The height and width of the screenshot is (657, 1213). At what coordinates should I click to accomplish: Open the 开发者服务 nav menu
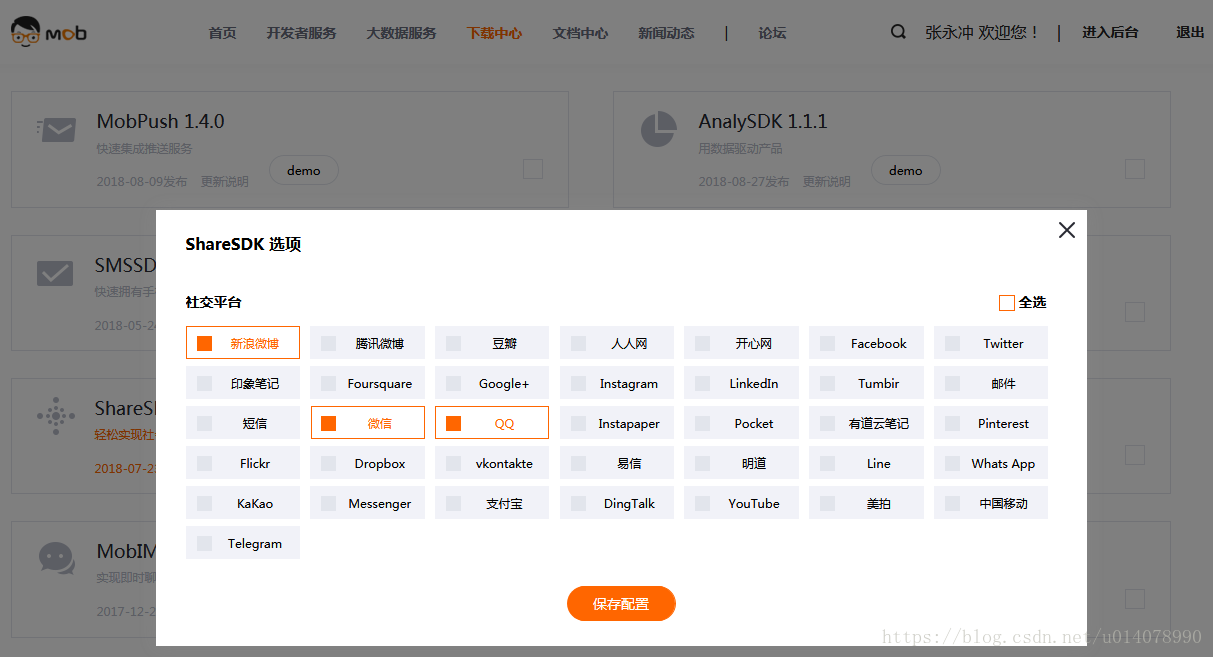(301, 33)
